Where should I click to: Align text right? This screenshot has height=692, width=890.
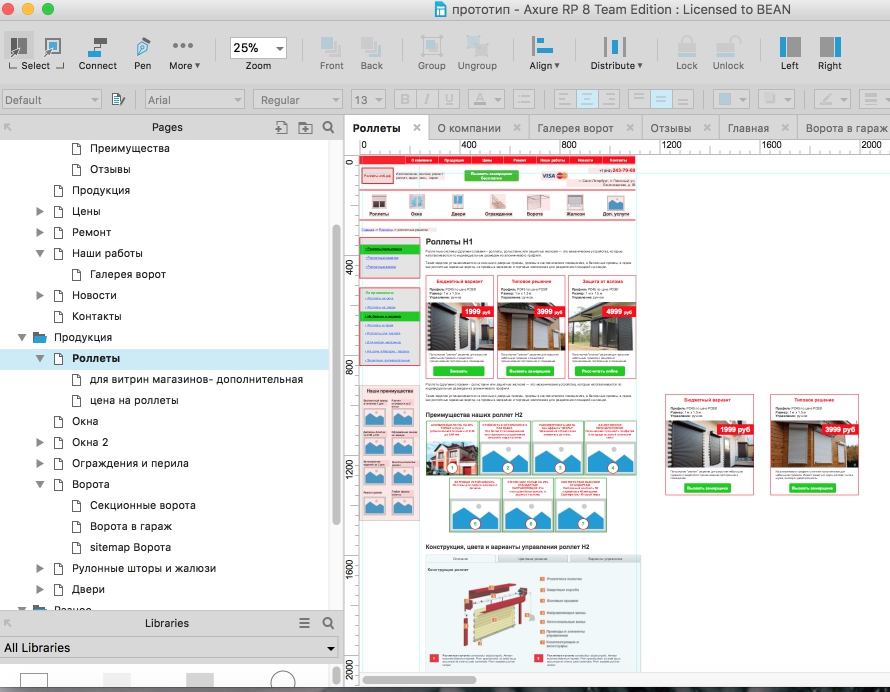click(608, 100)
